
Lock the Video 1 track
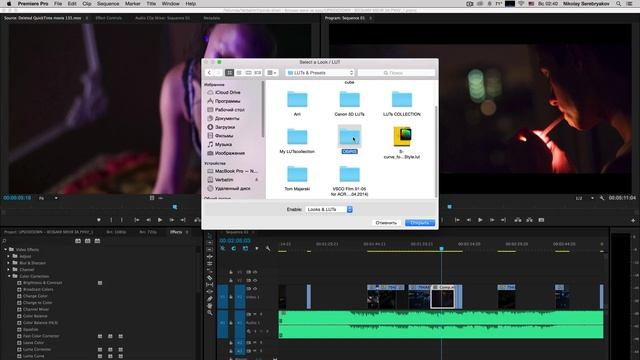click(x=231, y=297)
